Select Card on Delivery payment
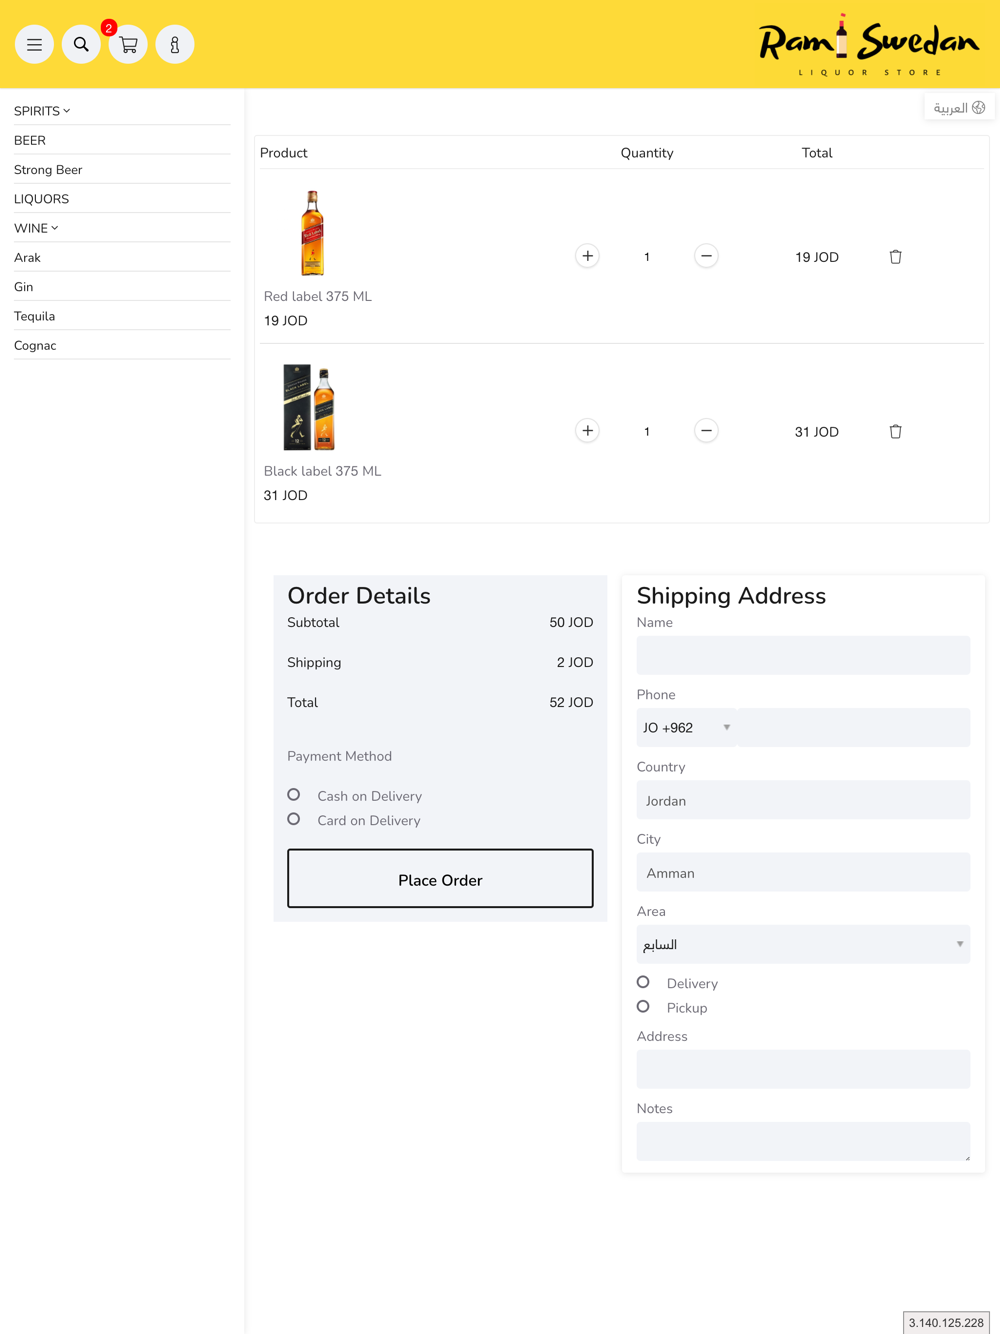1000x1334 pixels. coord(294,819)
